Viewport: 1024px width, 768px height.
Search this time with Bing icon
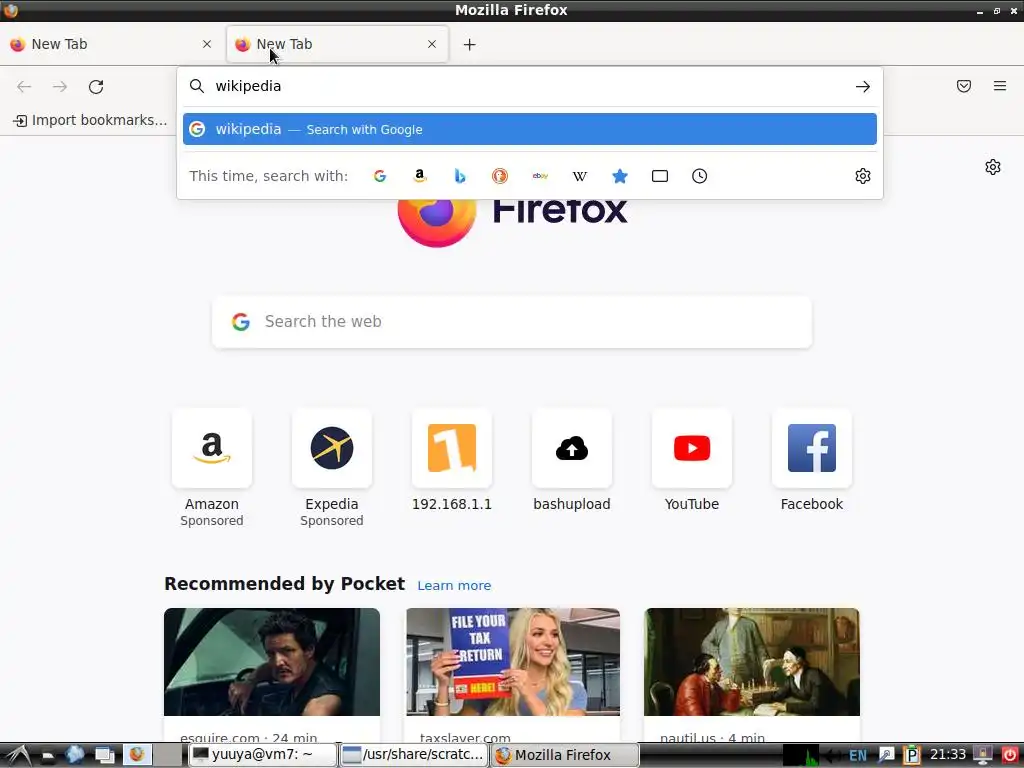pos(460,176)
